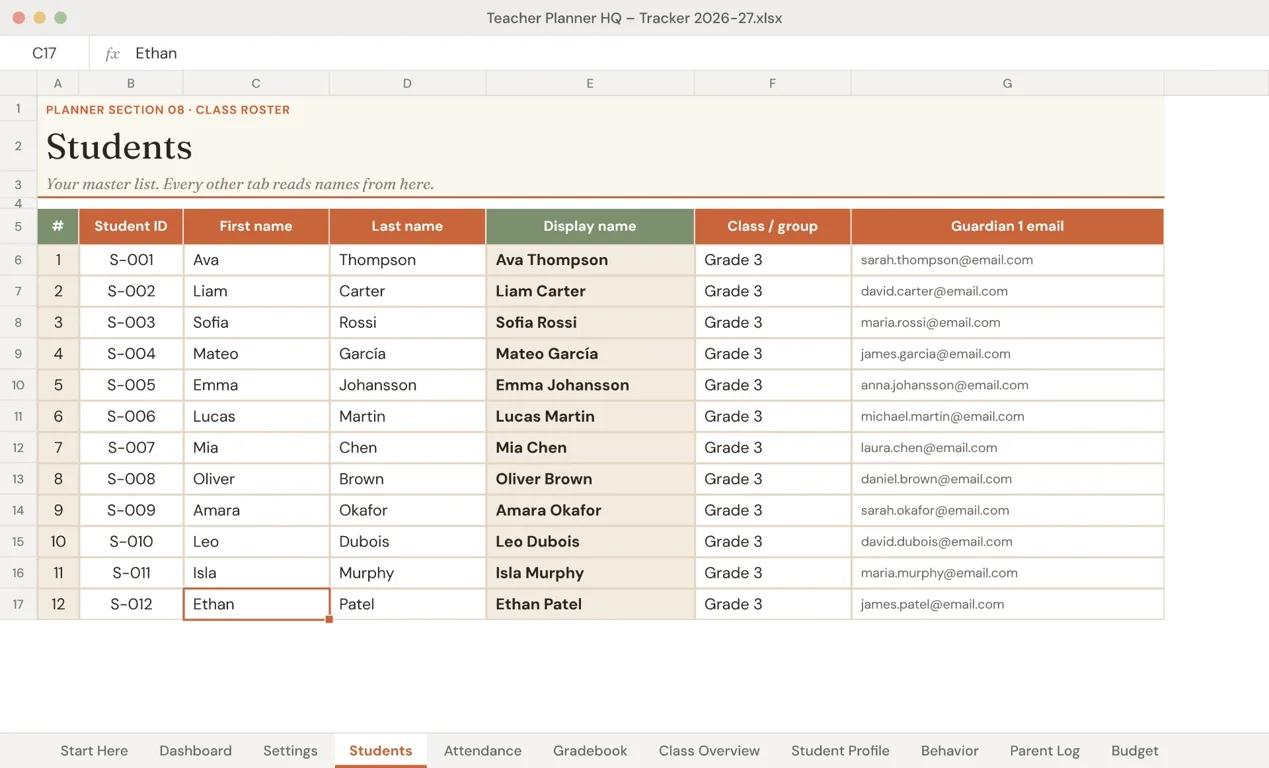Select the first name cell Sofia
The image size is (1269, 768).
[x=256, y=322]
